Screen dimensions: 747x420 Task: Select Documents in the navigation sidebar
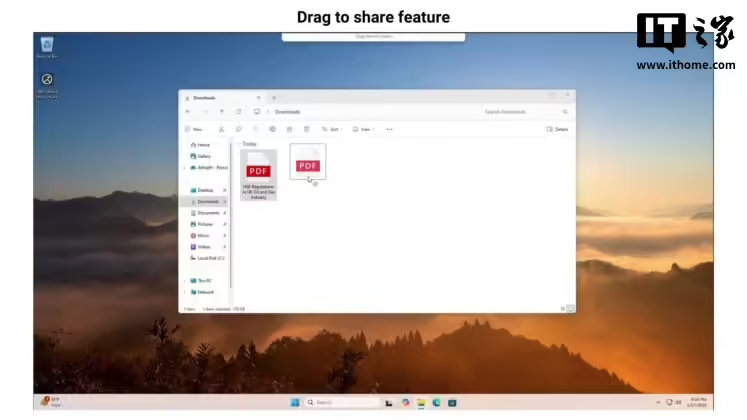[207, 213]
